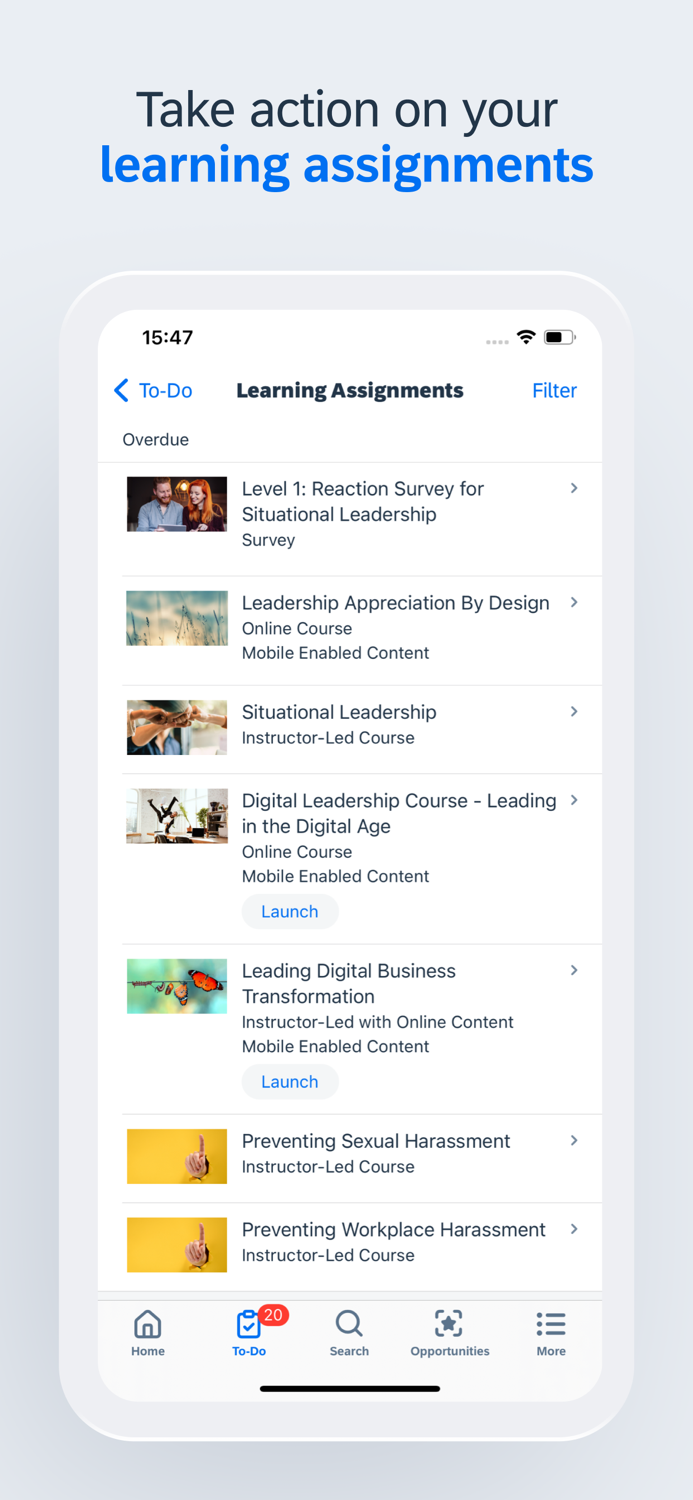Viewport: 693px width, 1500px height.
Task: Open details chevron for Leadership Appreciation By Design
Action: pos(574,602)
